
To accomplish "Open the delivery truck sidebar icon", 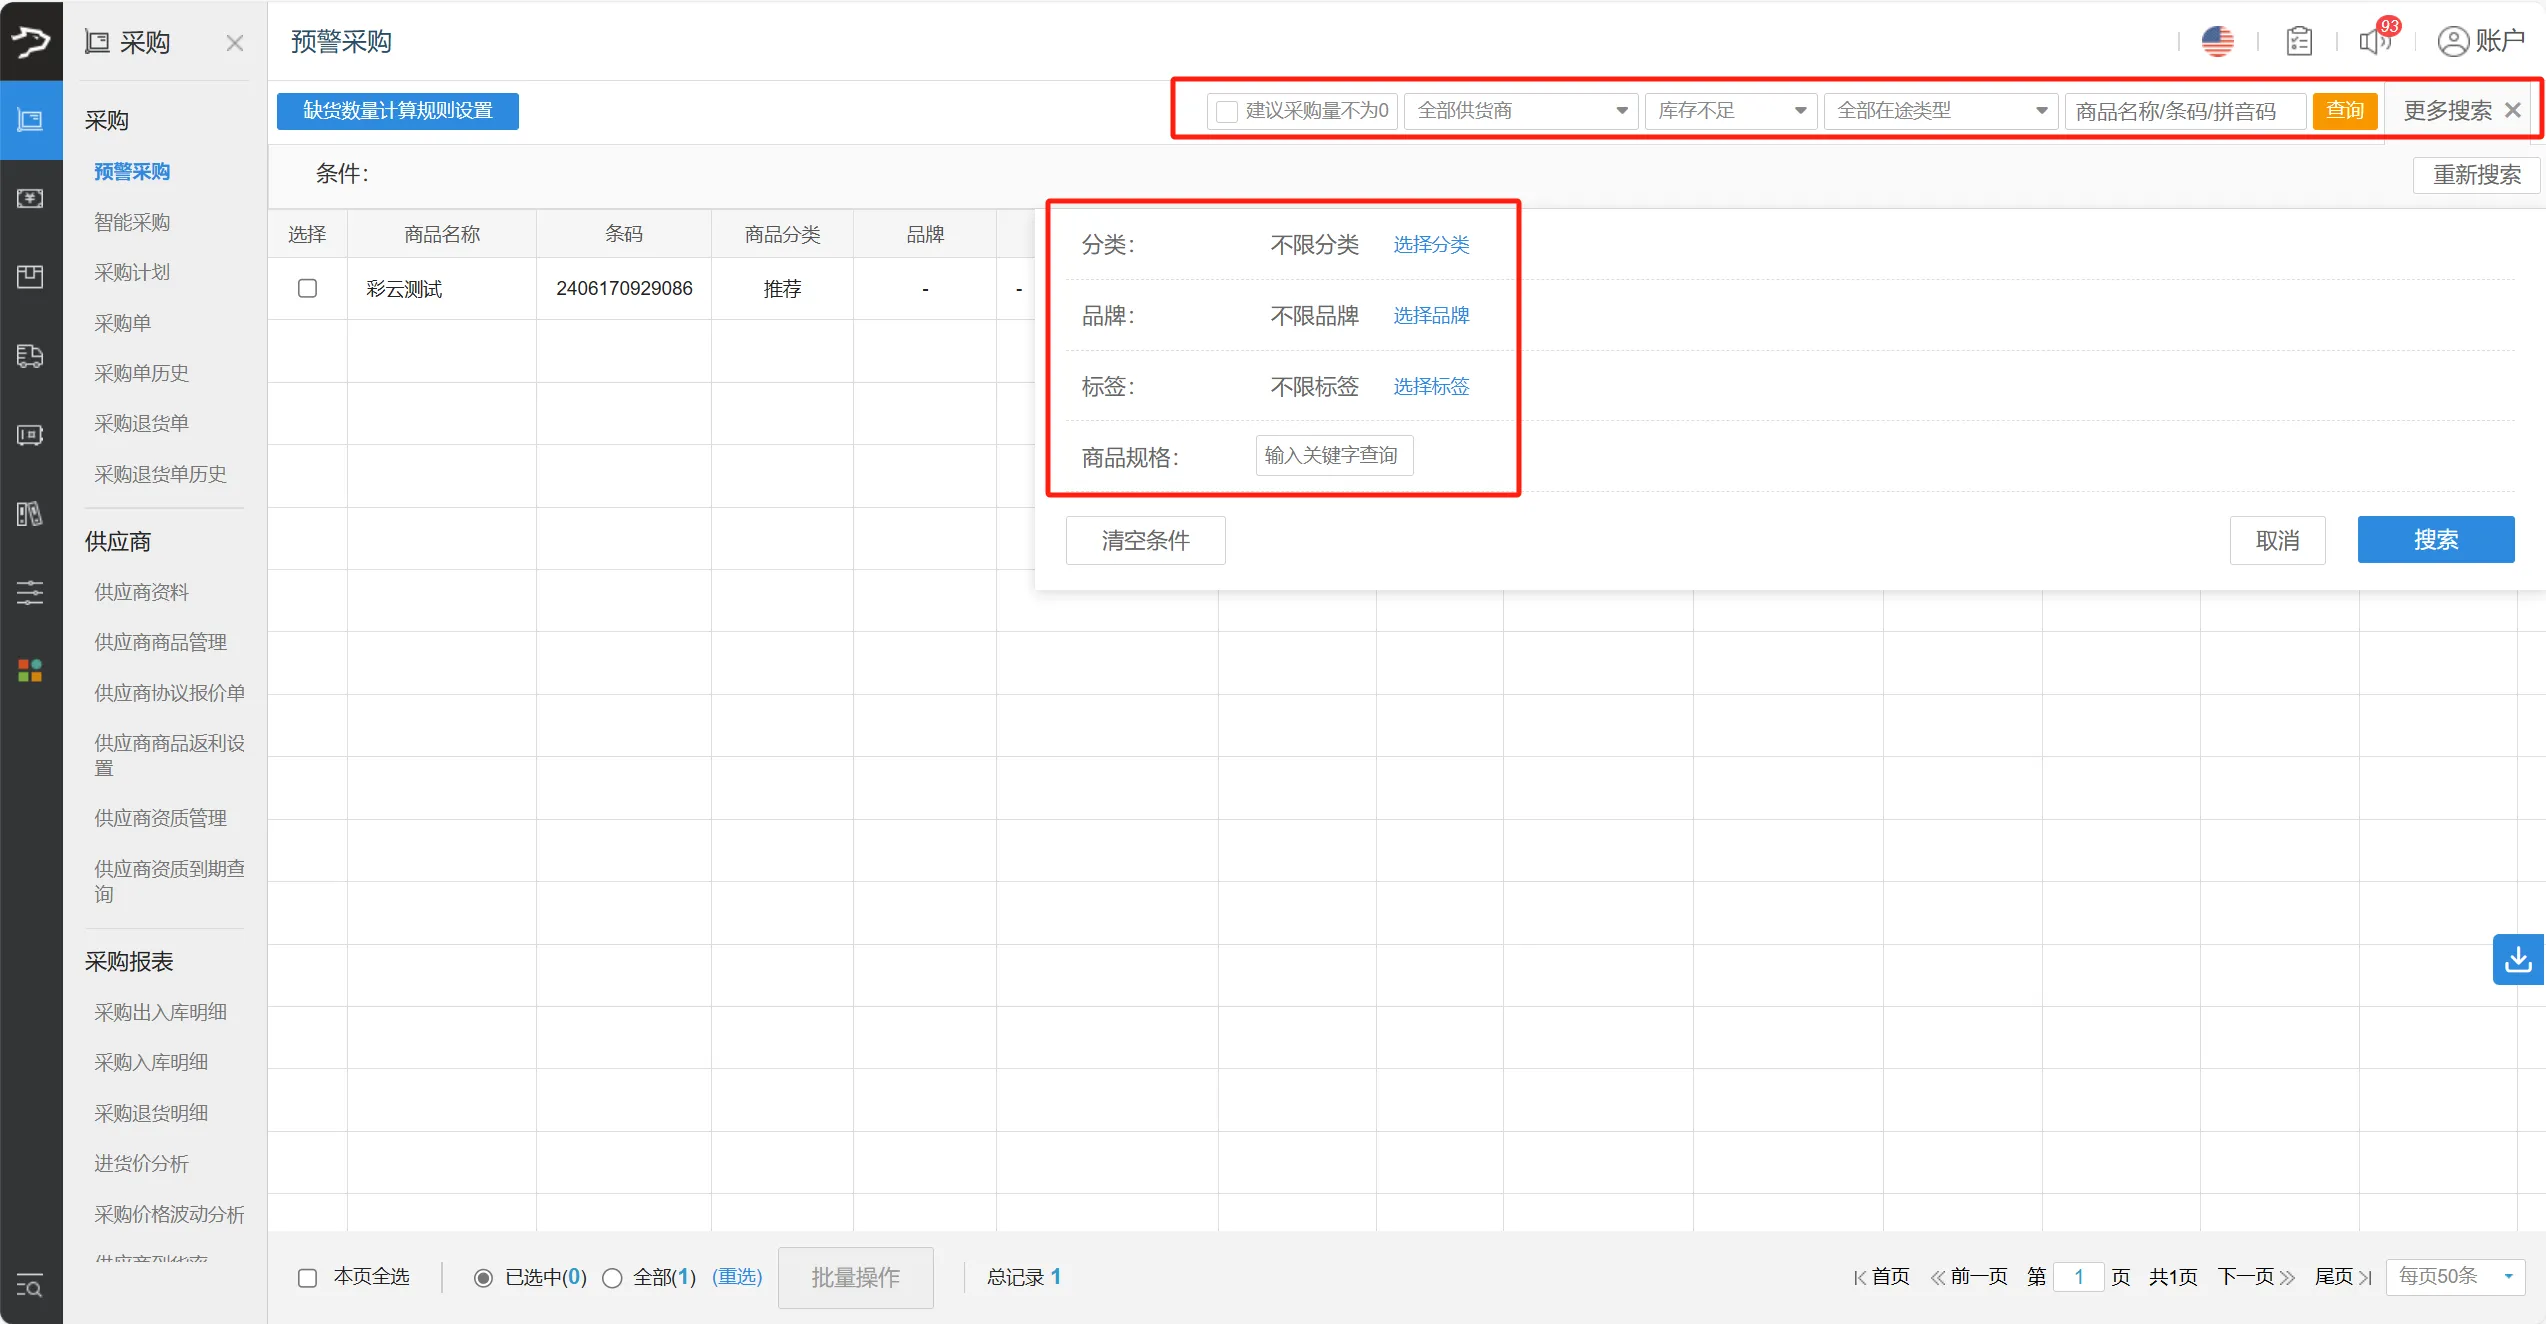I will 30,356.
